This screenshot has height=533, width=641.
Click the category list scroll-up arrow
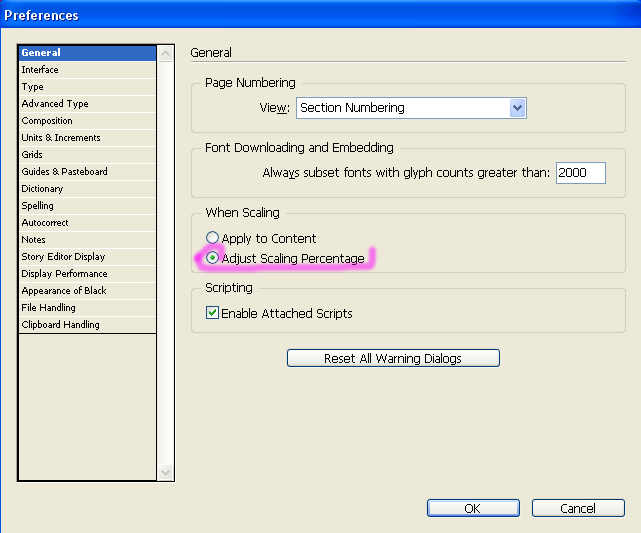166,54
